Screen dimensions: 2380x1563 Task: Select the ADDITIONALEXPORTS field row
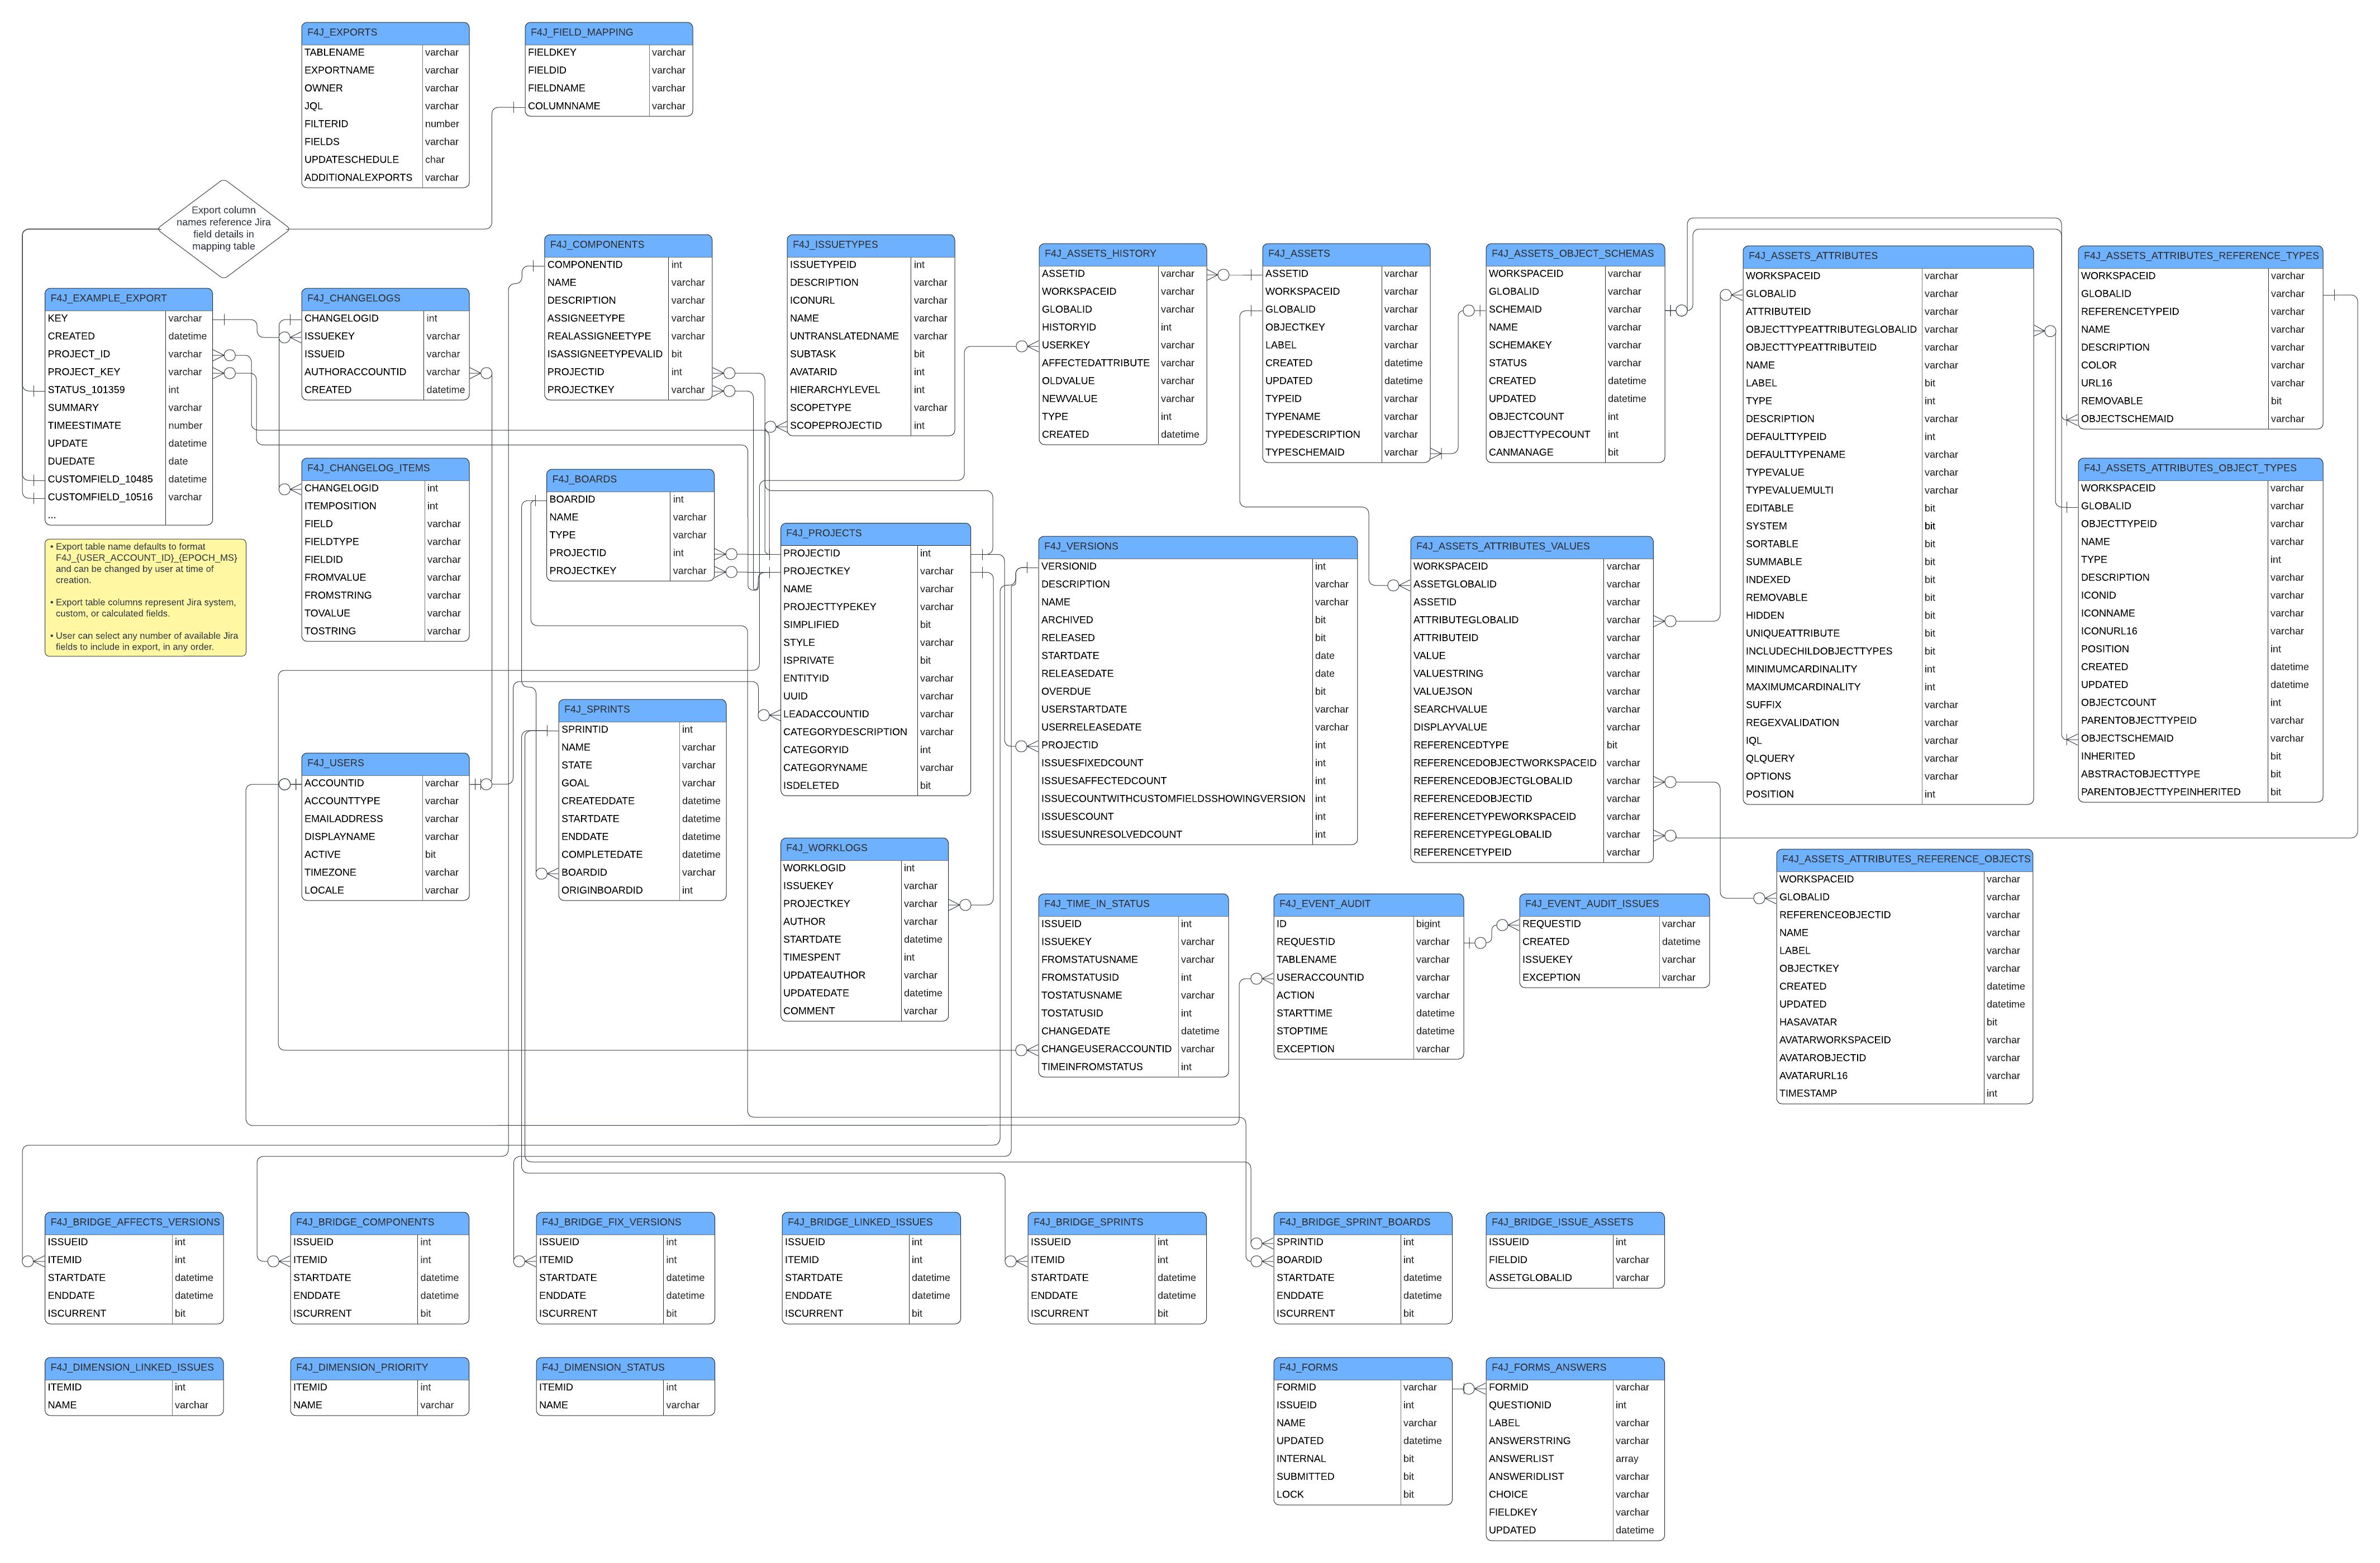(x=385, y=178)
